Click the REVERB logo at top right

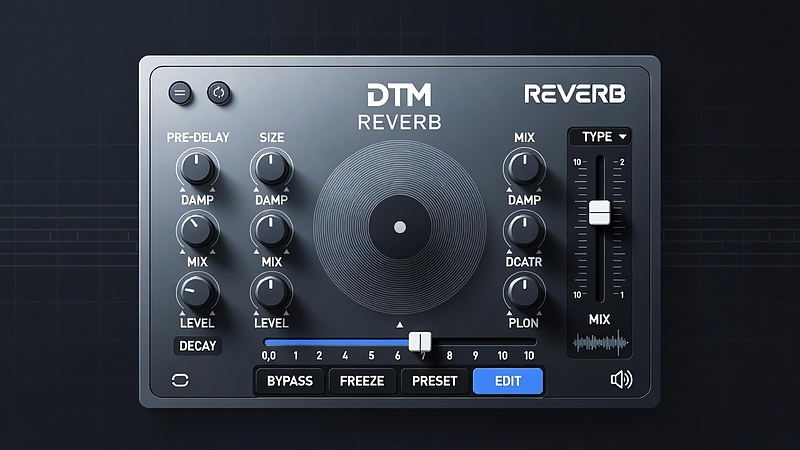(x=575, y=95)
